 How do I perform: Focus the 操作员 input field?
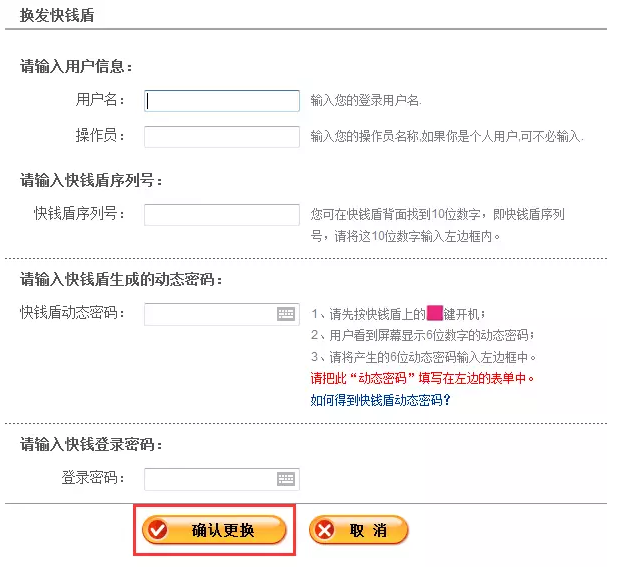(222, 137)
